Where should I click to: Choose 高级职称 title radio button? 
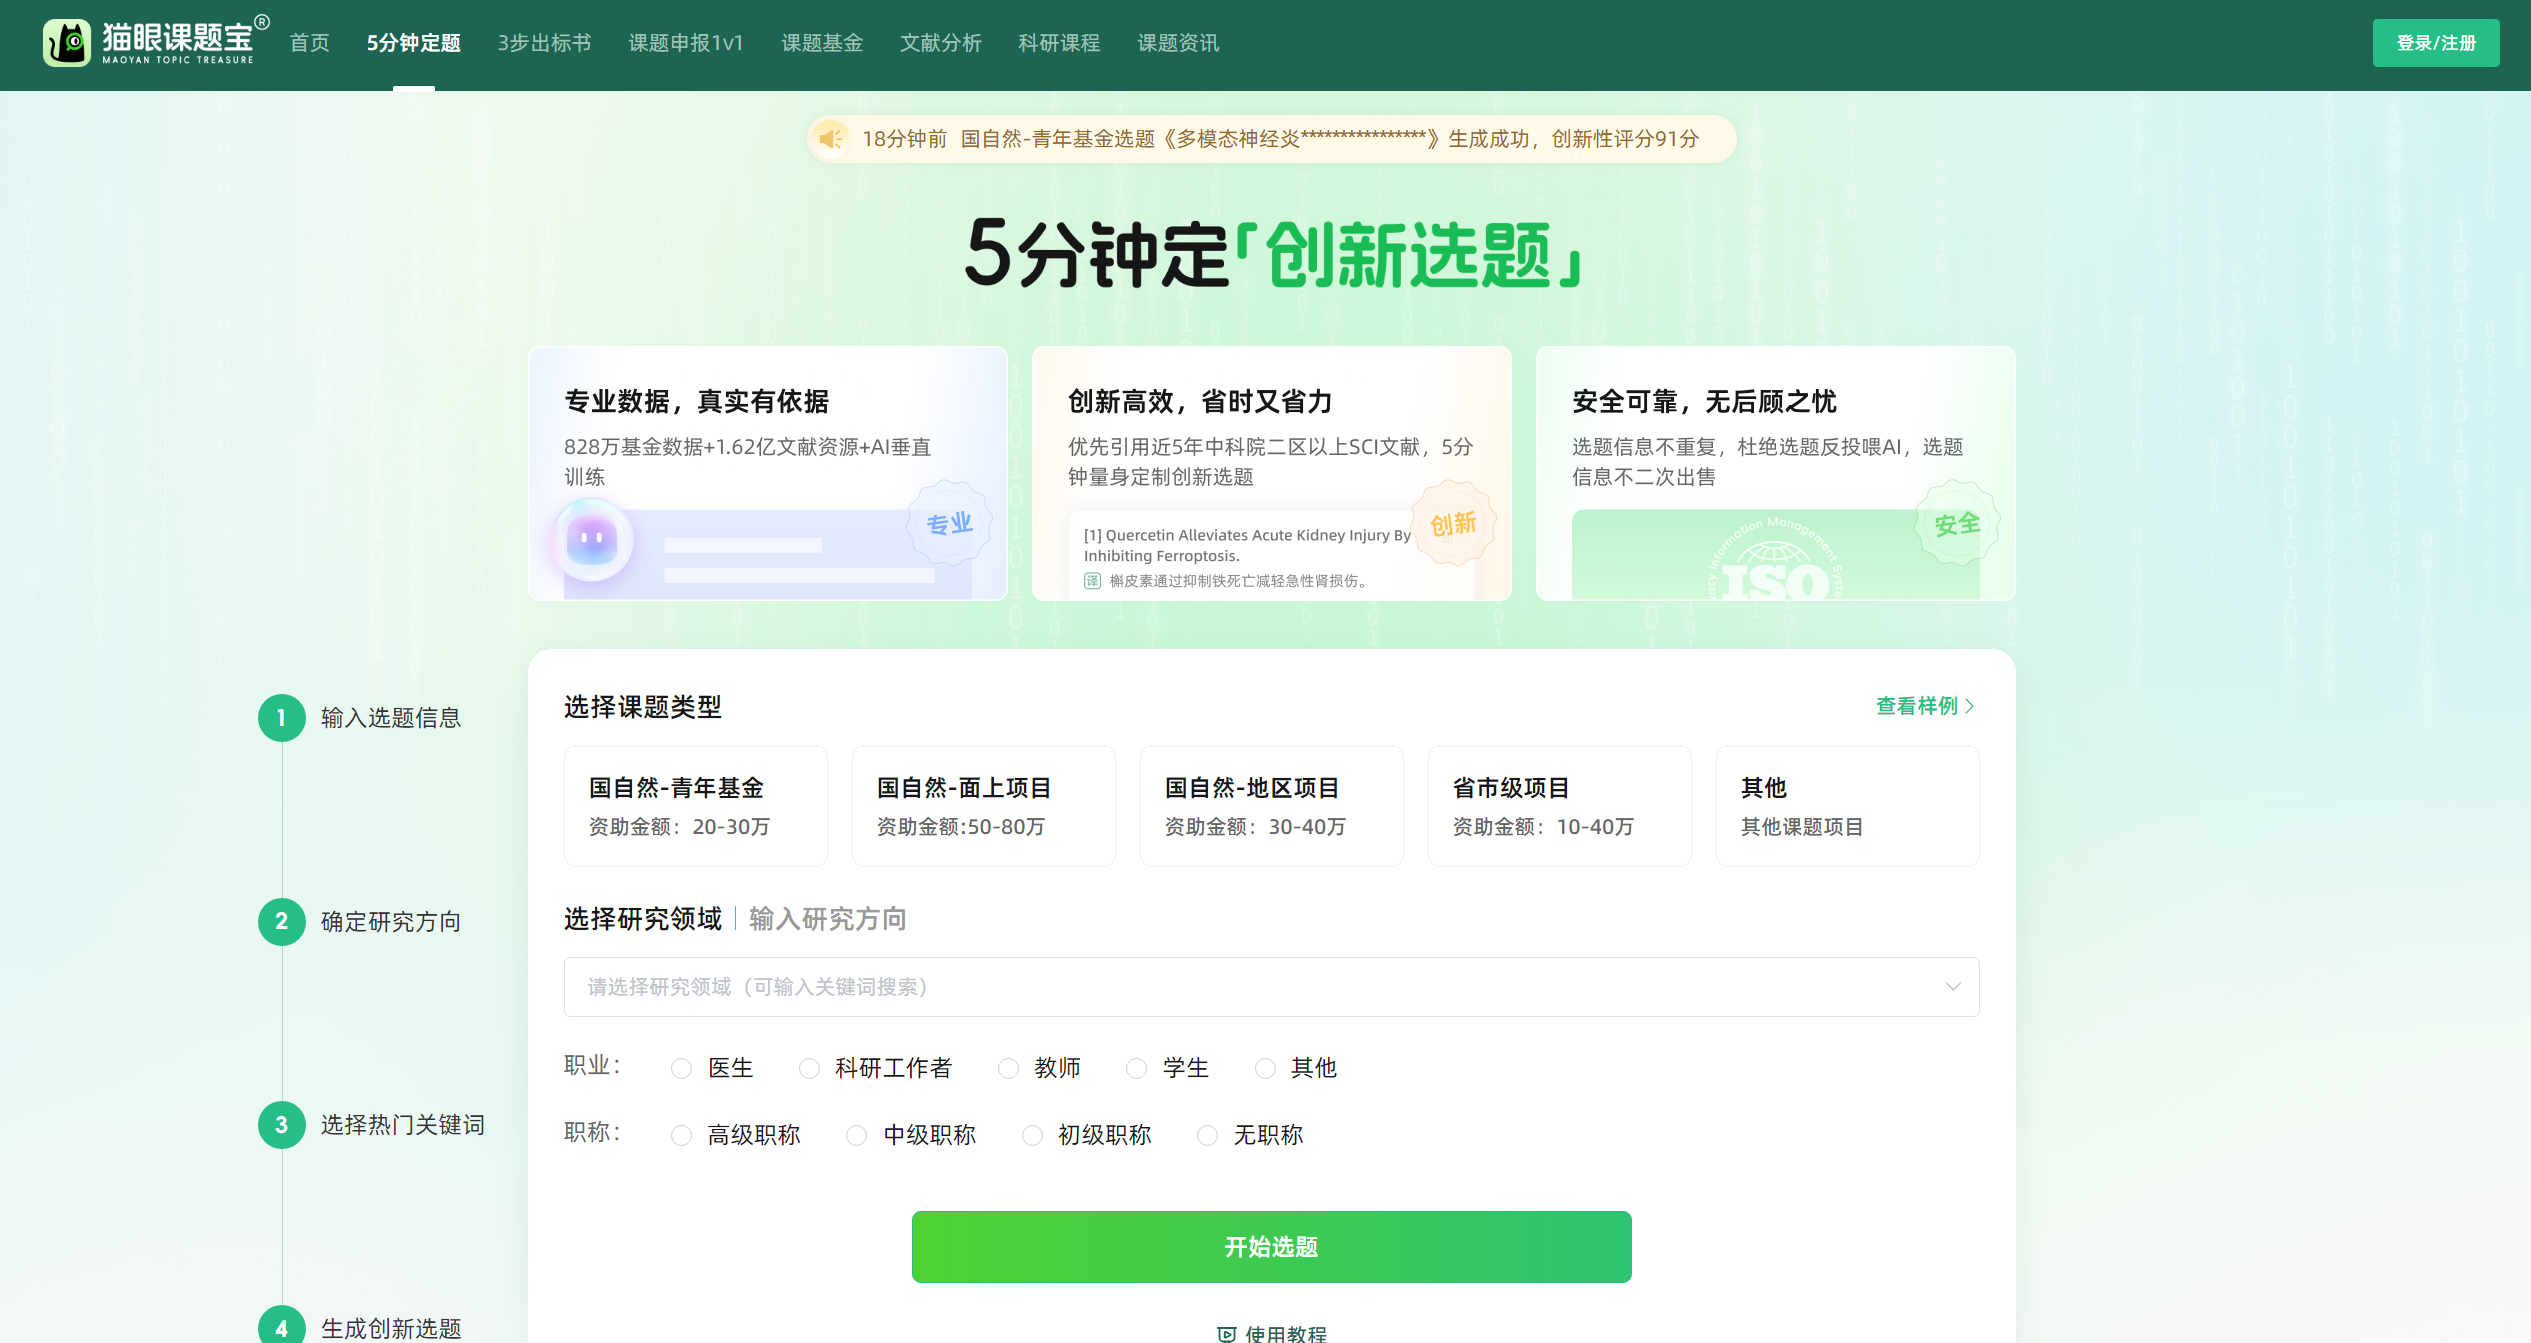pos(682,1136)
